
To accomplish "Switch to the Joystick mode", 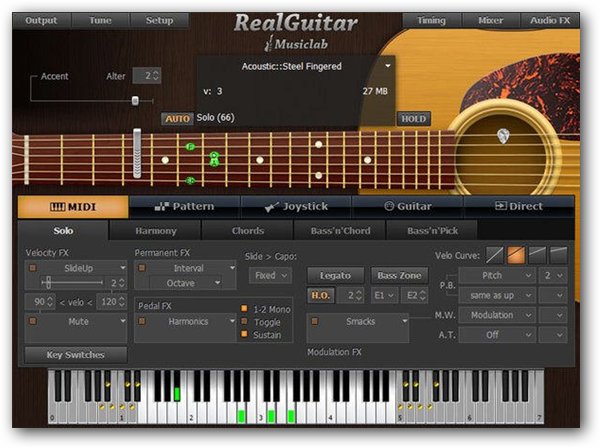I will tap(296, 207).
